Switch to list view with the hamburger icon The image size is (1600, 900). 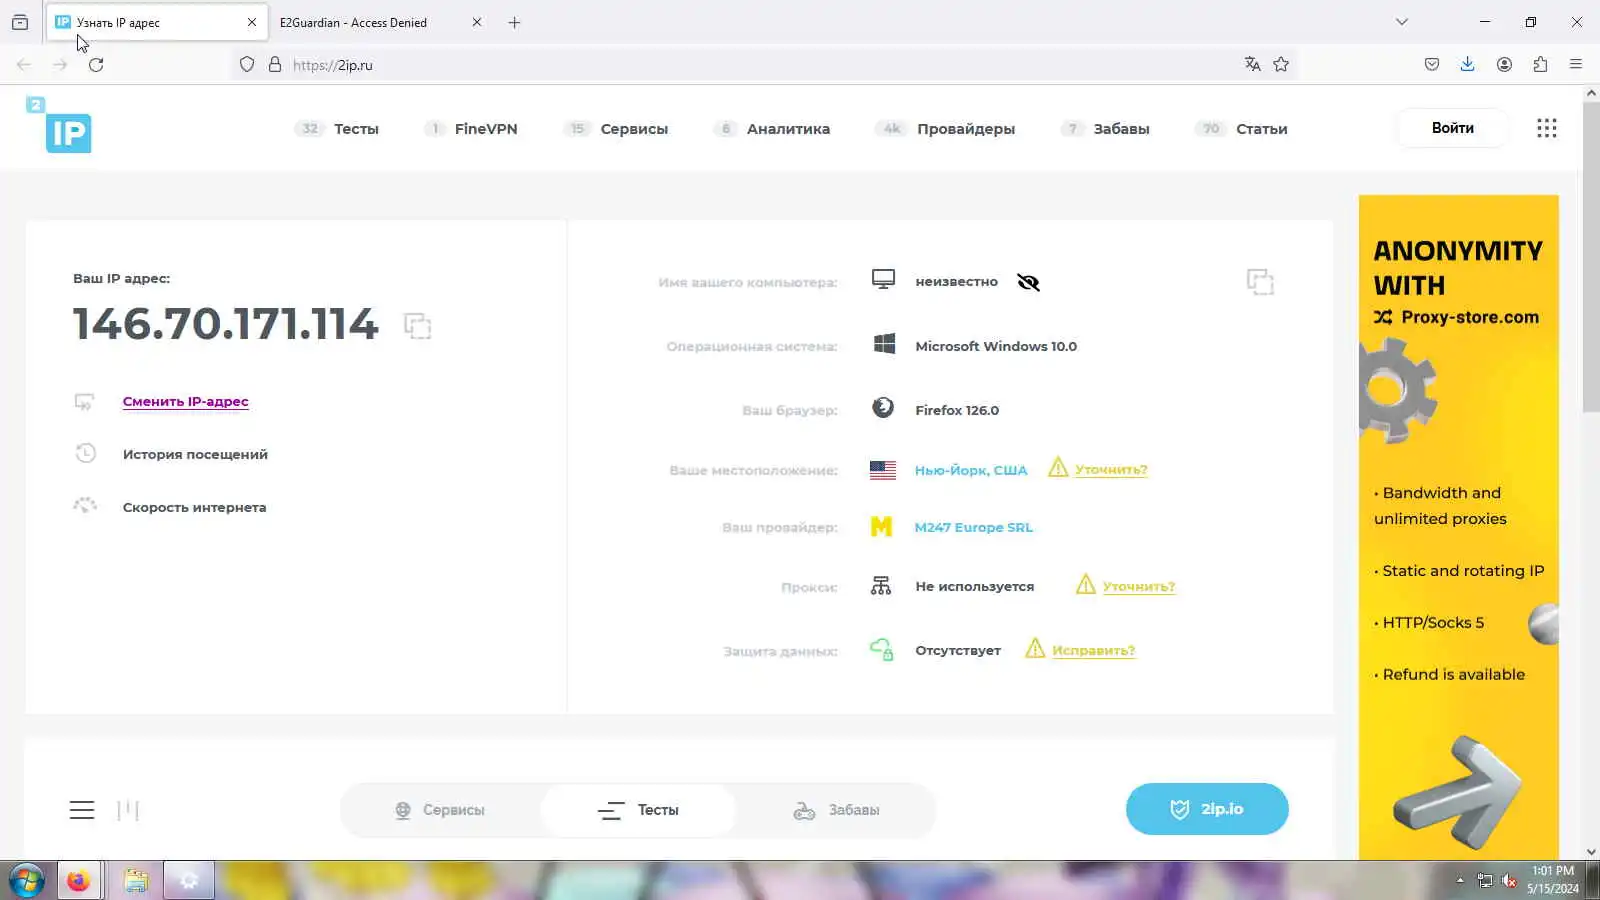pos(82,810)
